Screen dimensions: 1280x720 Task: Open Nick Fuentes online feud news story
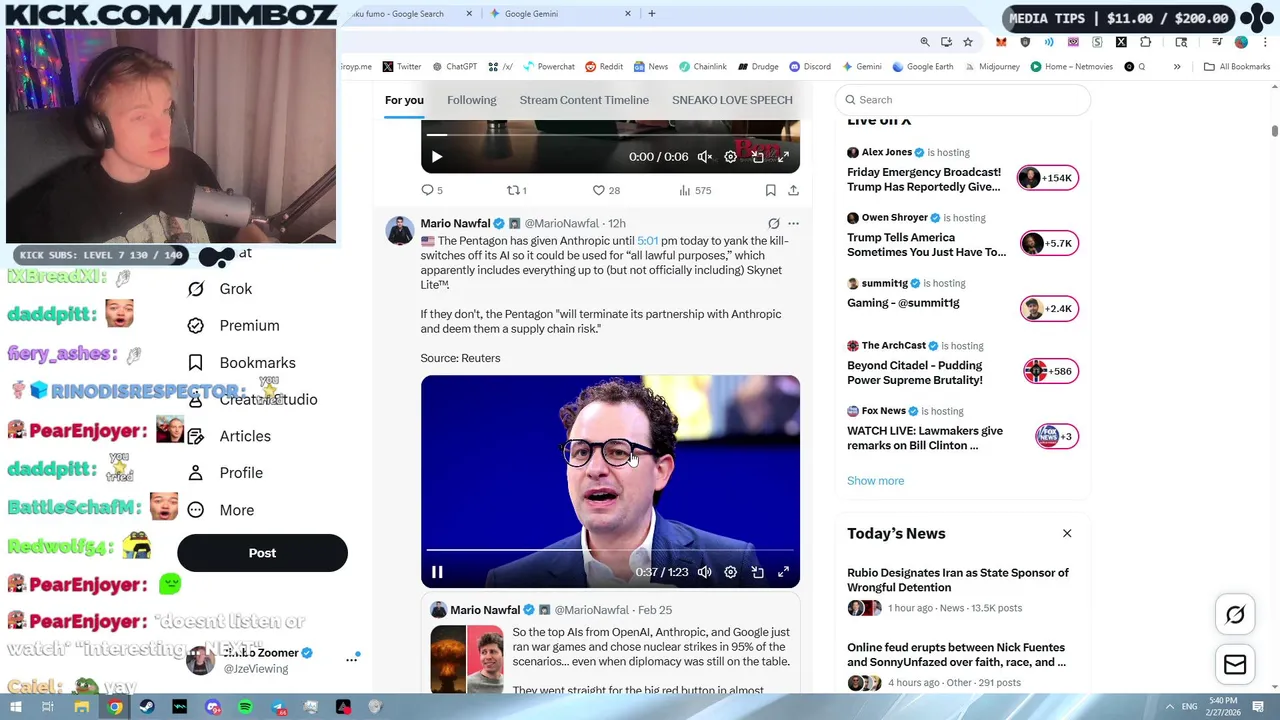962,665
